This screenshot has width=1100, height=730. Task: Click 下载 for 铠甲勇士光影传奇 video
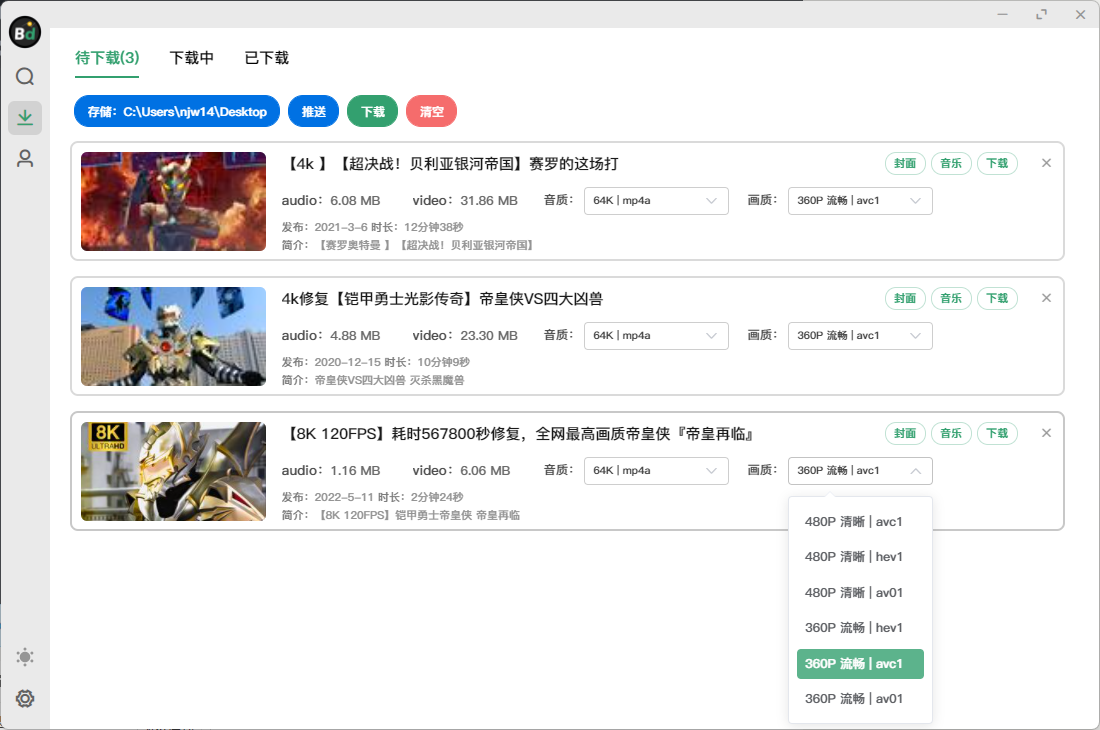pos(997,299)
